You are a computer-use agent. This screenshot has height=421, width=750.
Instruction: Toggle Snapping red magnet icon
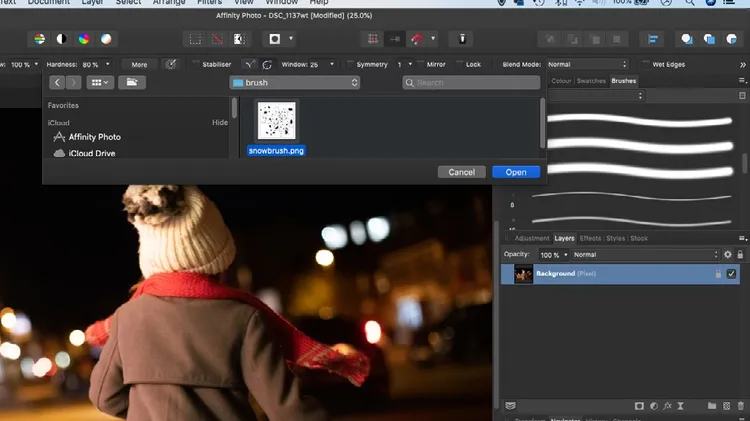point(417,39)
